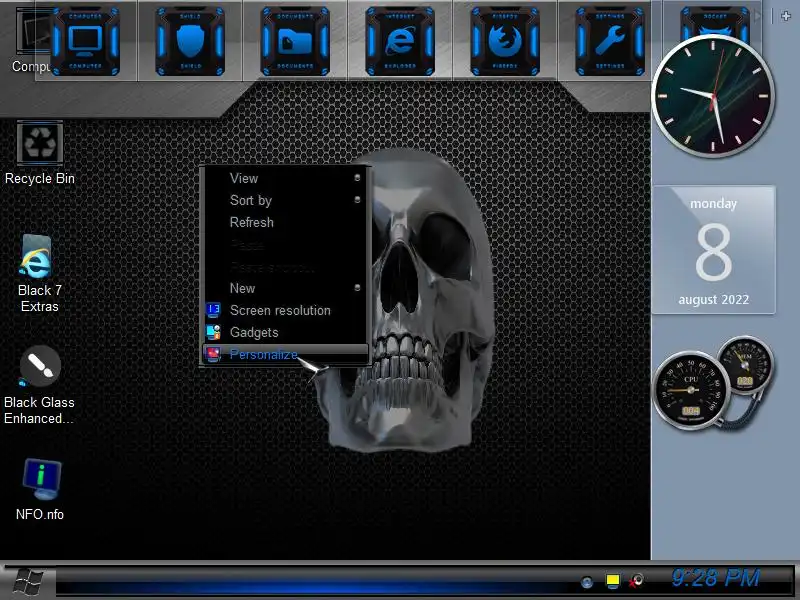Choose Refresh in the context menu
Image resolution: width=800 pixels, height=600 pixels.
tap(286, 222)
